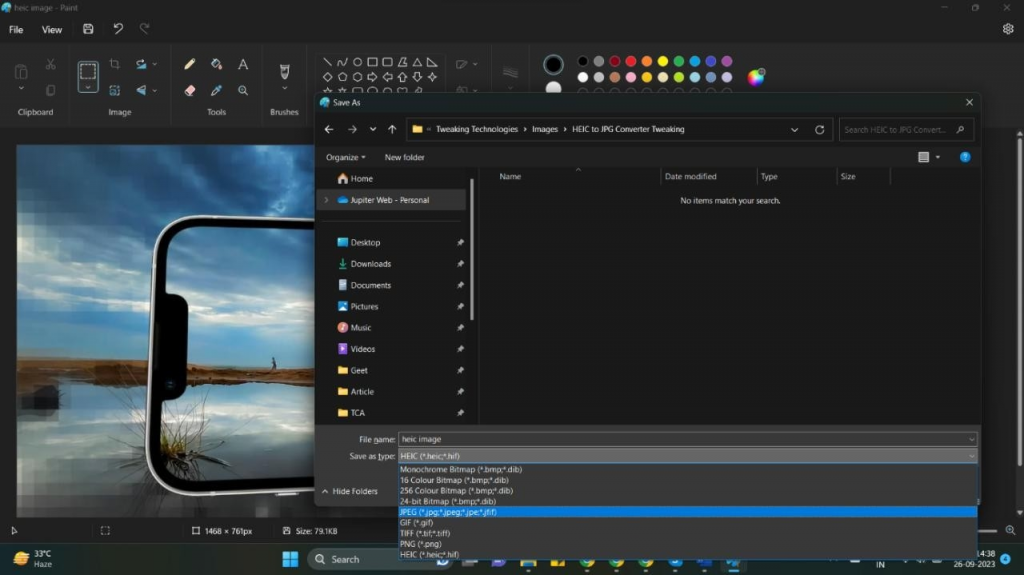Viewport: 1024px width, 575px height.
Task: Select the Fill bucket tool
Action: 216,64
